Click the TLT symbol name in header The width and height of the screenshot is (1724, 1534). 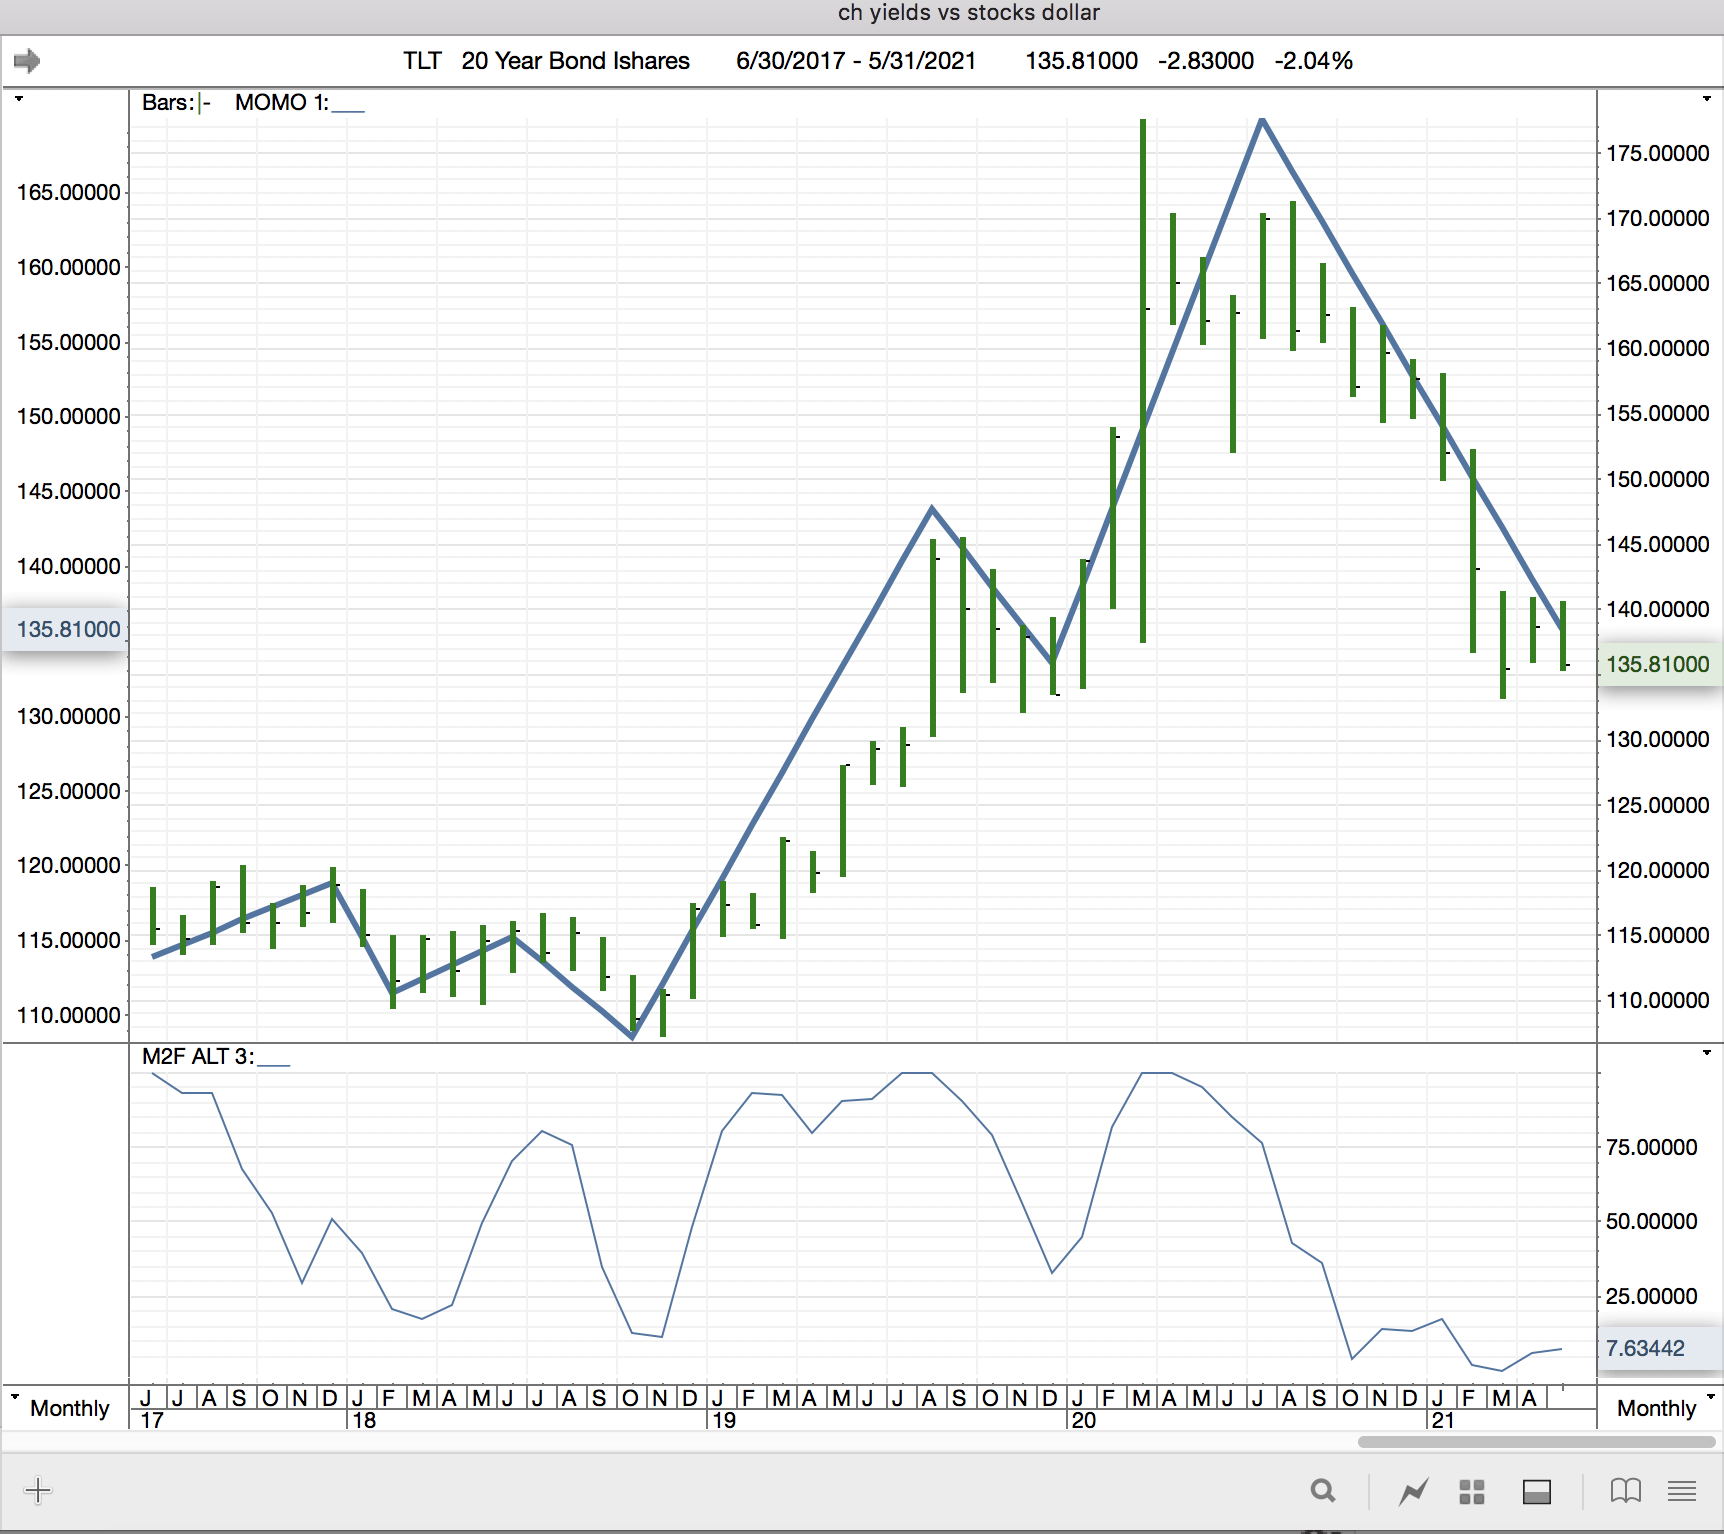(421, 61)
